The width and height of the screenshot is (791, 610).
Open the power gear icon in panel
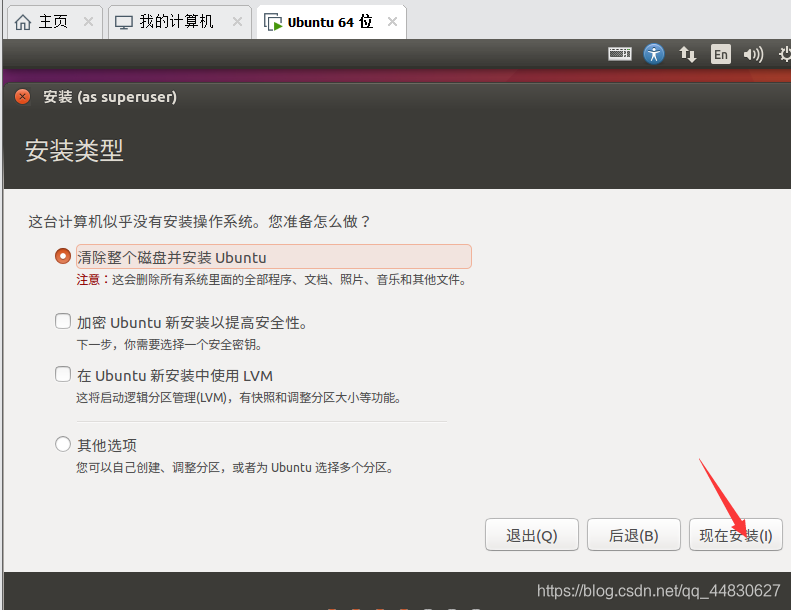[784, 54]
